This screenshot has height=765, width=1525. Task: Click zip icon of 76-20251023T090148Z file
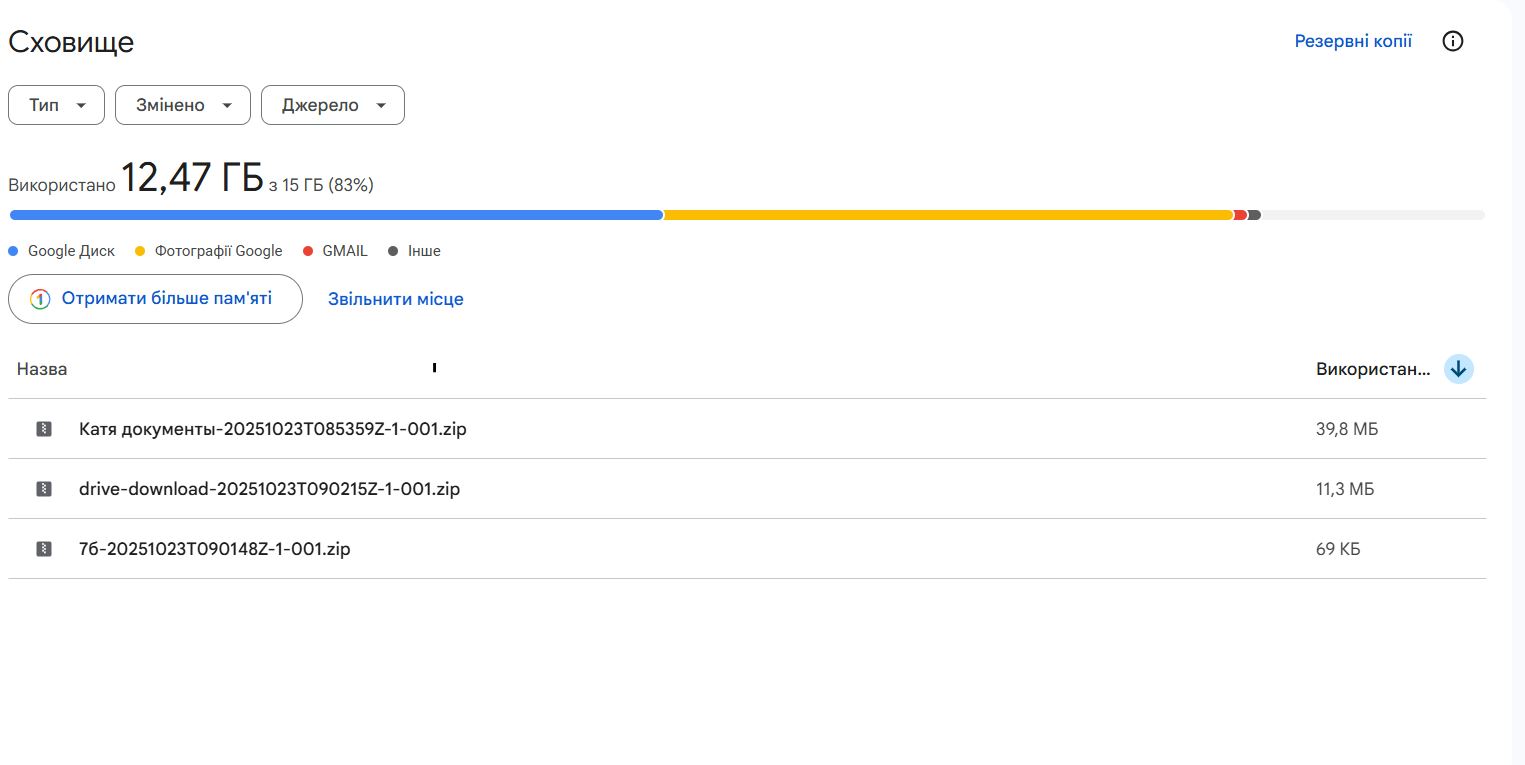tap(44, 549)
